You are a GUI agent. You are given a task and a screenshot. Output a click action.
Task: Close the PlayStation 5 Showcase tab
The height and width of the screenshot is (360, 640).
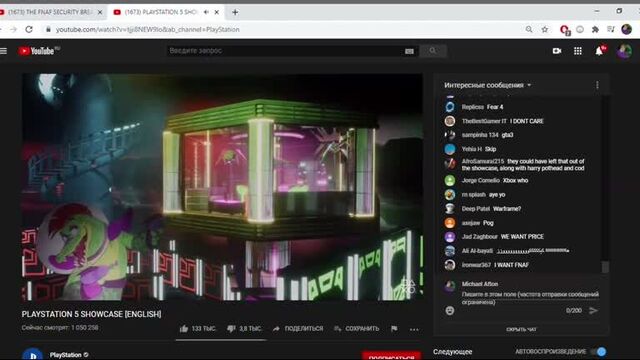pos(217,12)
